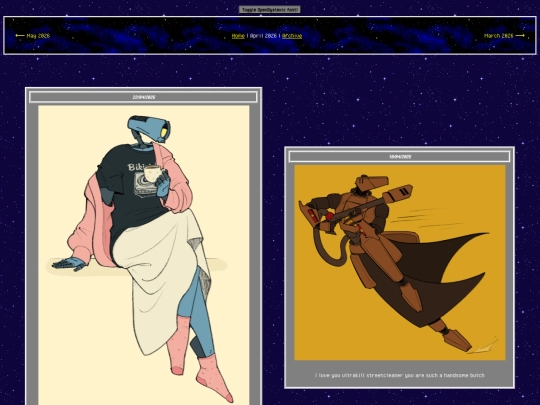The width and height of the screenshot is (540, 405).
Task: Click the 'i love you ultrakill streetcleaner' caption
Action: pos(399,375)
